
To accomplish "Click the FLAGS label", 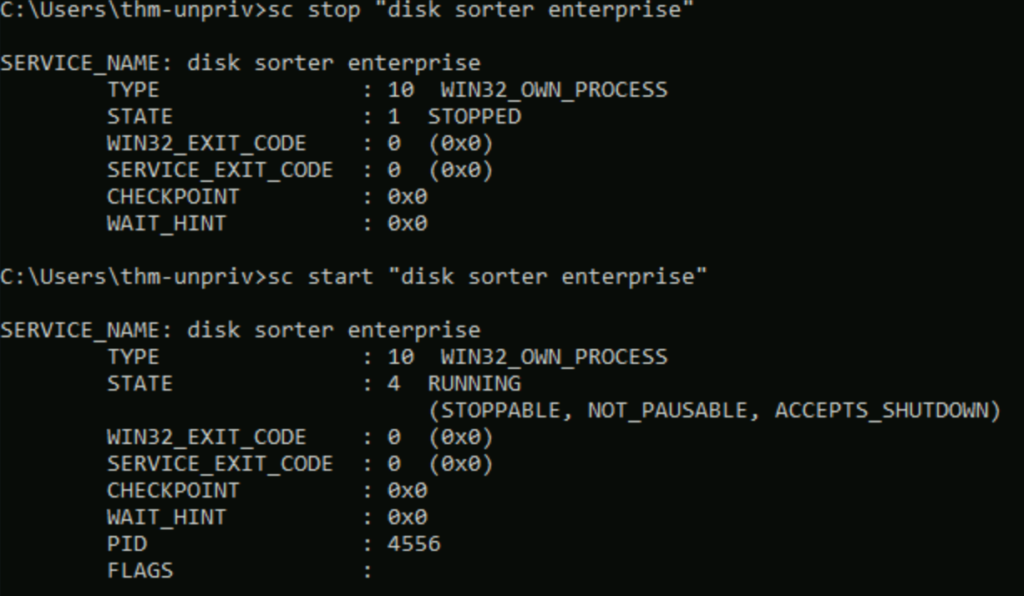I will point(140,571).
